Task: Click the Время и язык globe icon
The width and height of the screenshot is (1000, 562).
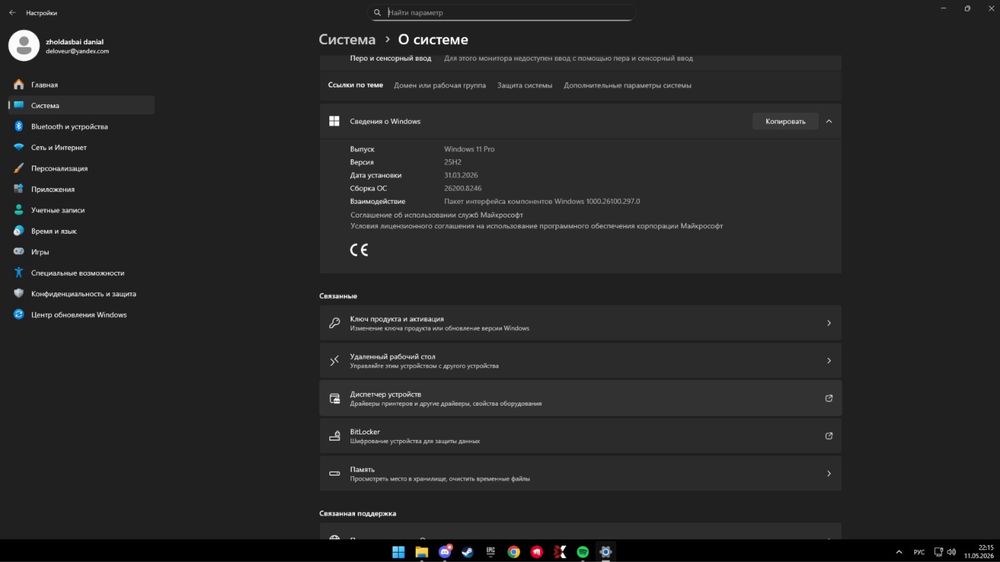Action: pyautogui.click(x=18, y=231)
